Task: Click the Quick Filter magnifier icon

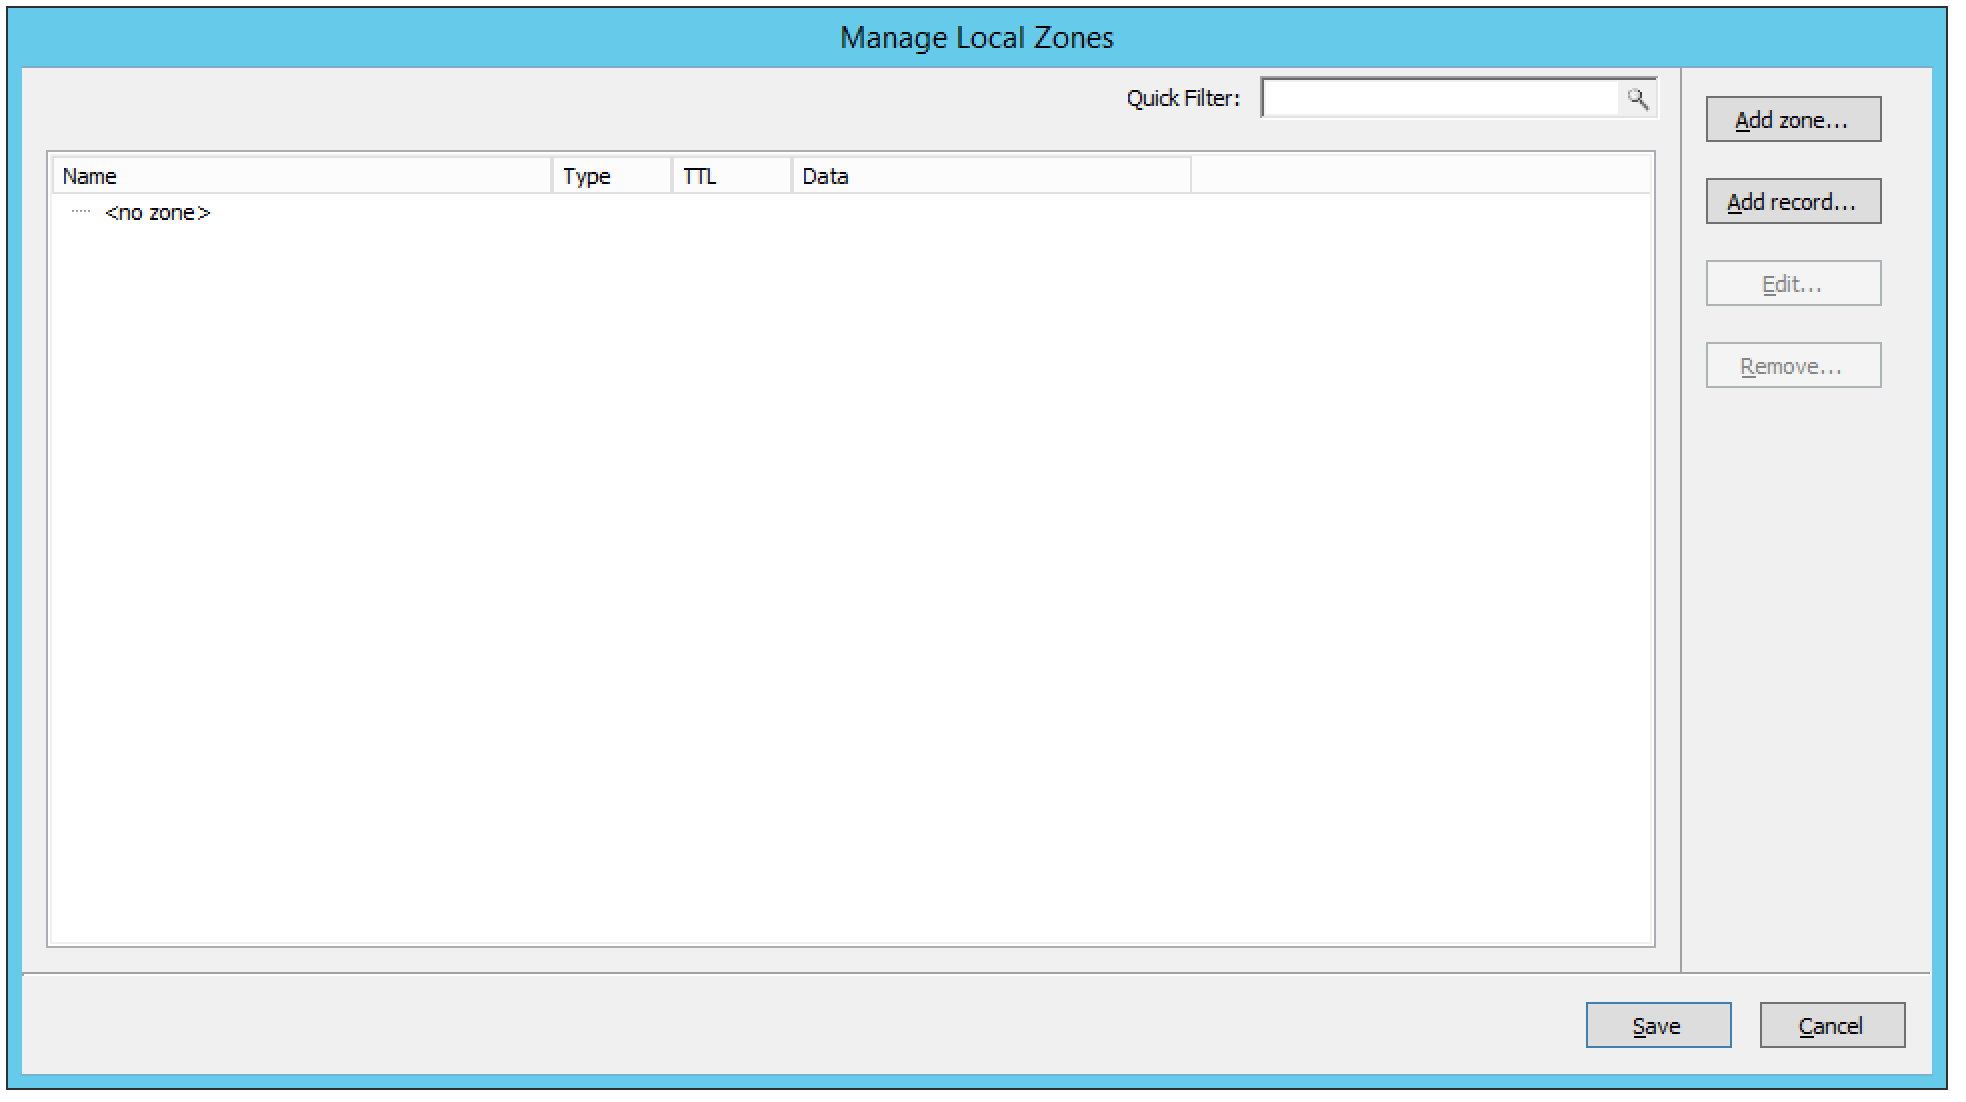Action: (1637, 98)
